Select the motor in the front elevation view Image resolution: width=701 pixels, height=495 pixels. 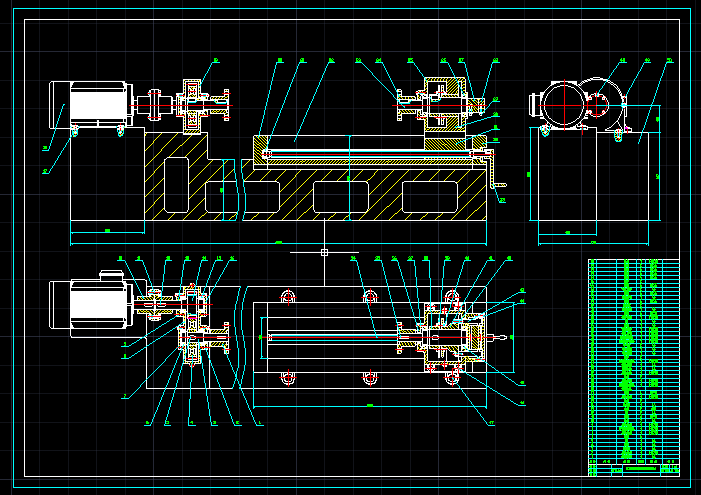point(92,104)
